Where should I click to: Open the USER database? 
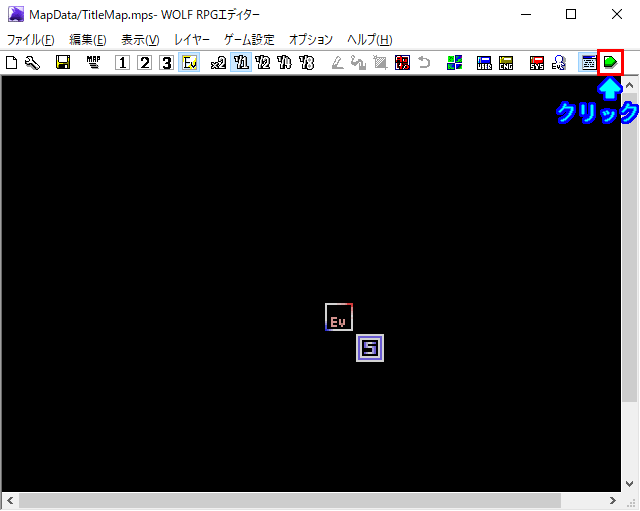tap(484, 63)
